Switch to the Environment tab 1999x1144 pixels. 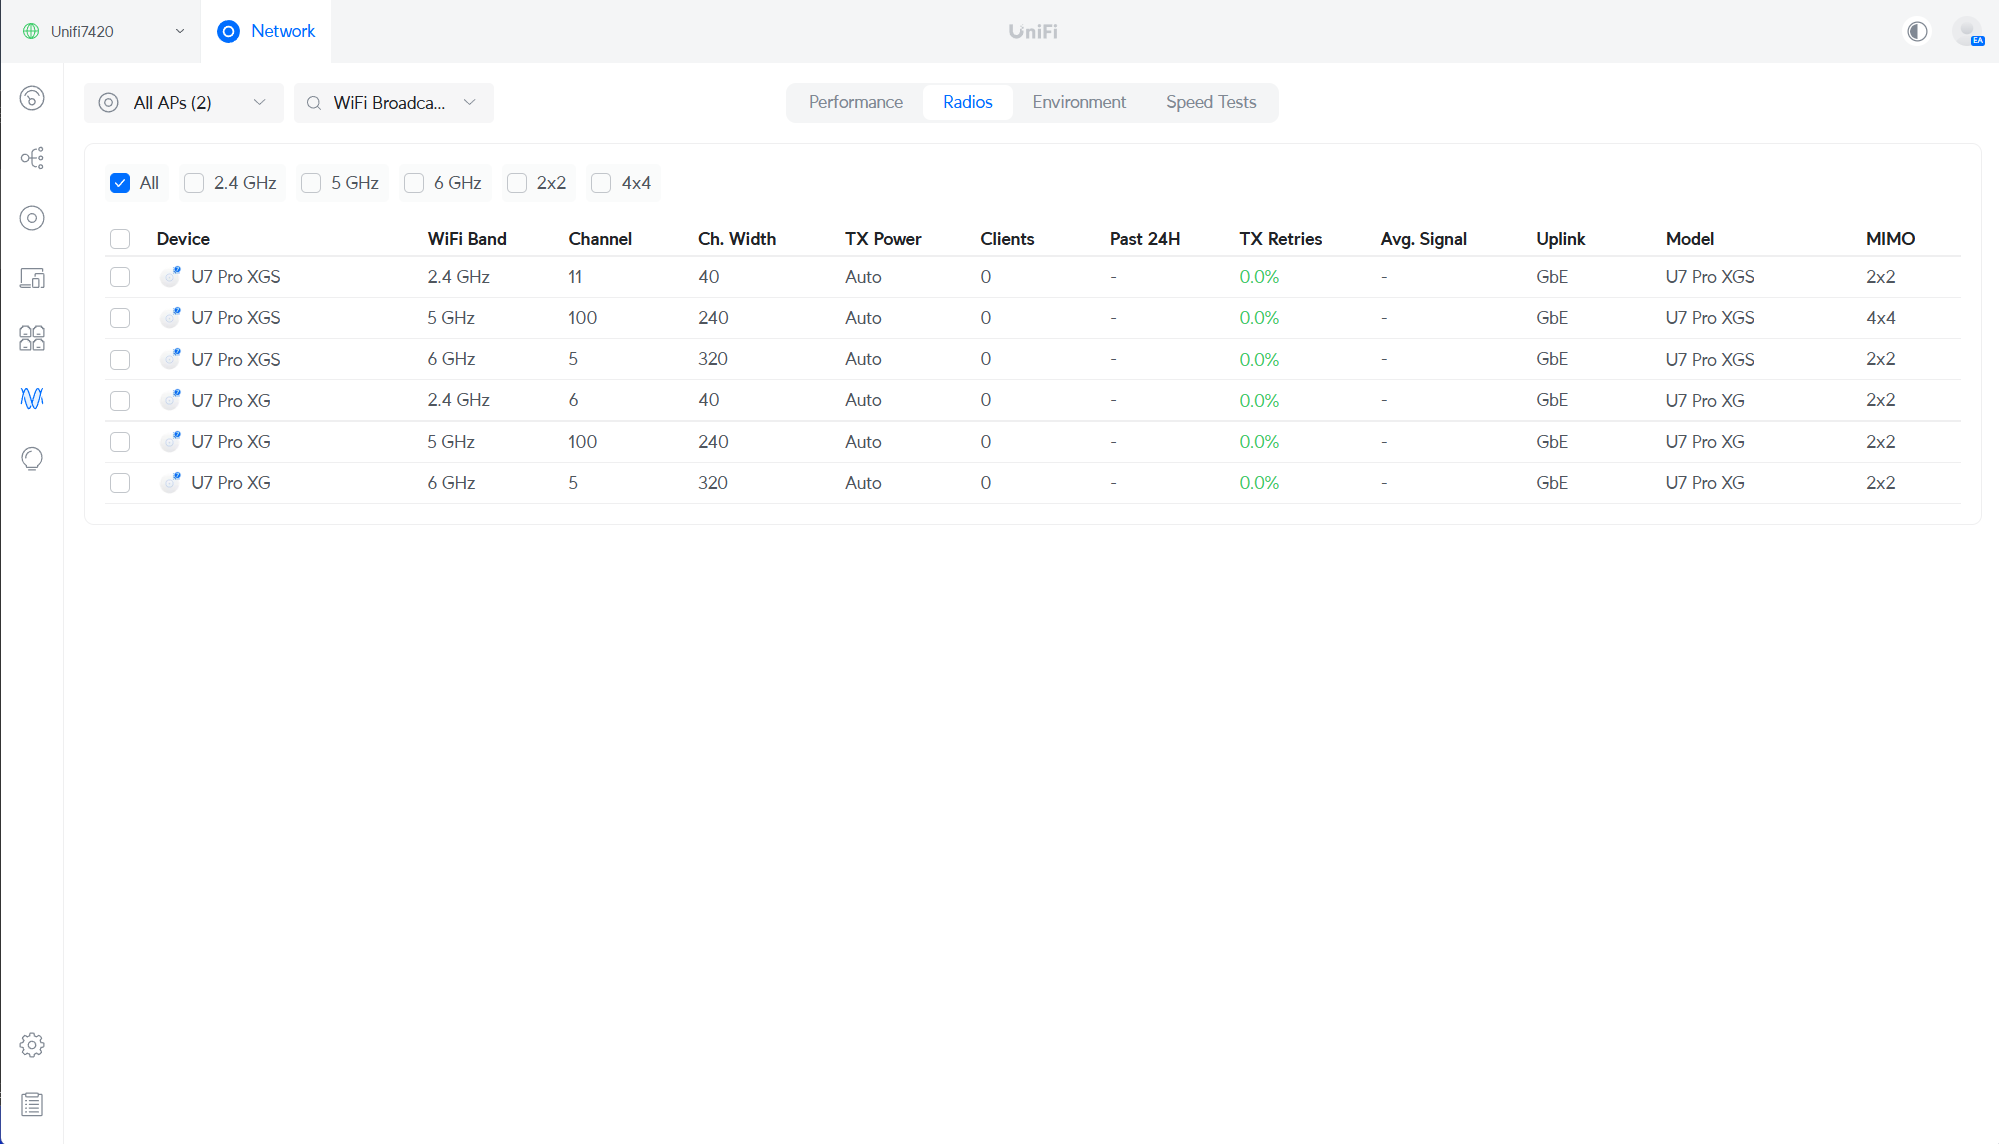pyautogui.click(x=1079, y=102)
